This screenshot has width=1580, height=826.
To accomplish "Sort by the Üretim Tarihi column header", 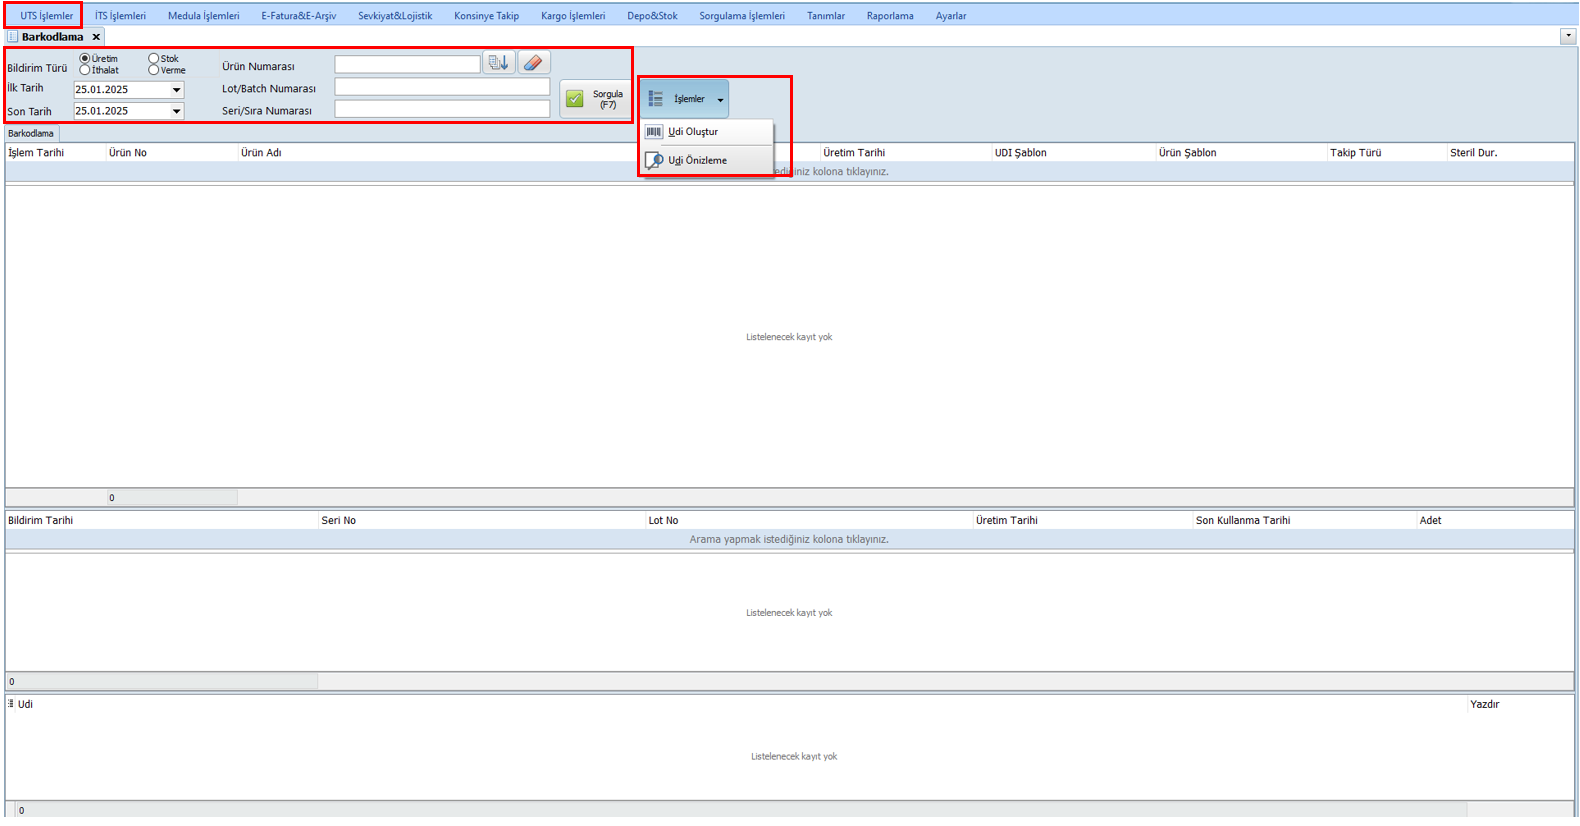I will tap(854, 153).
